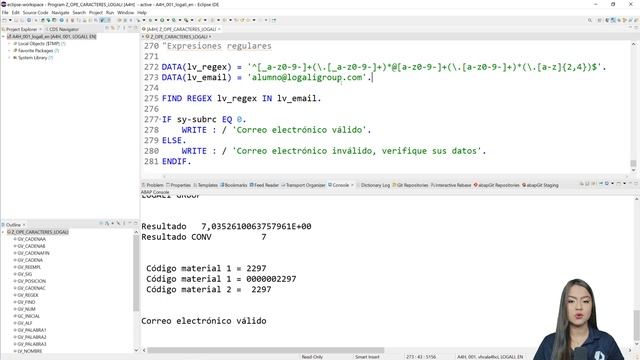Open the Navigate menu
The width and height of the screenshot is (640, 360).
click(x=60, y=13)
